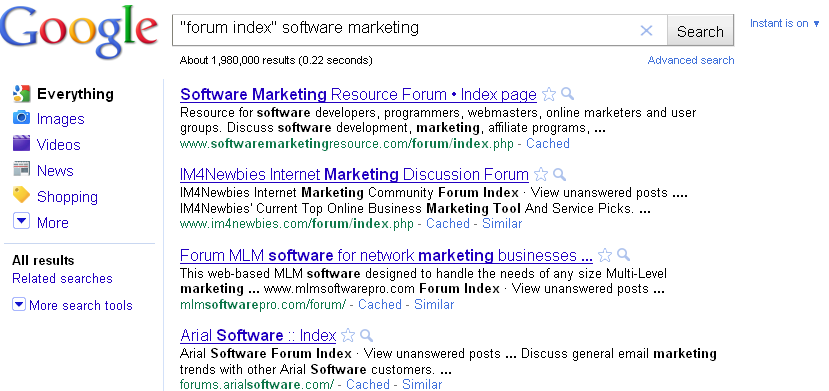Select the Everything search category
This screenshot has height=391, width=829.
click(75, 94)
